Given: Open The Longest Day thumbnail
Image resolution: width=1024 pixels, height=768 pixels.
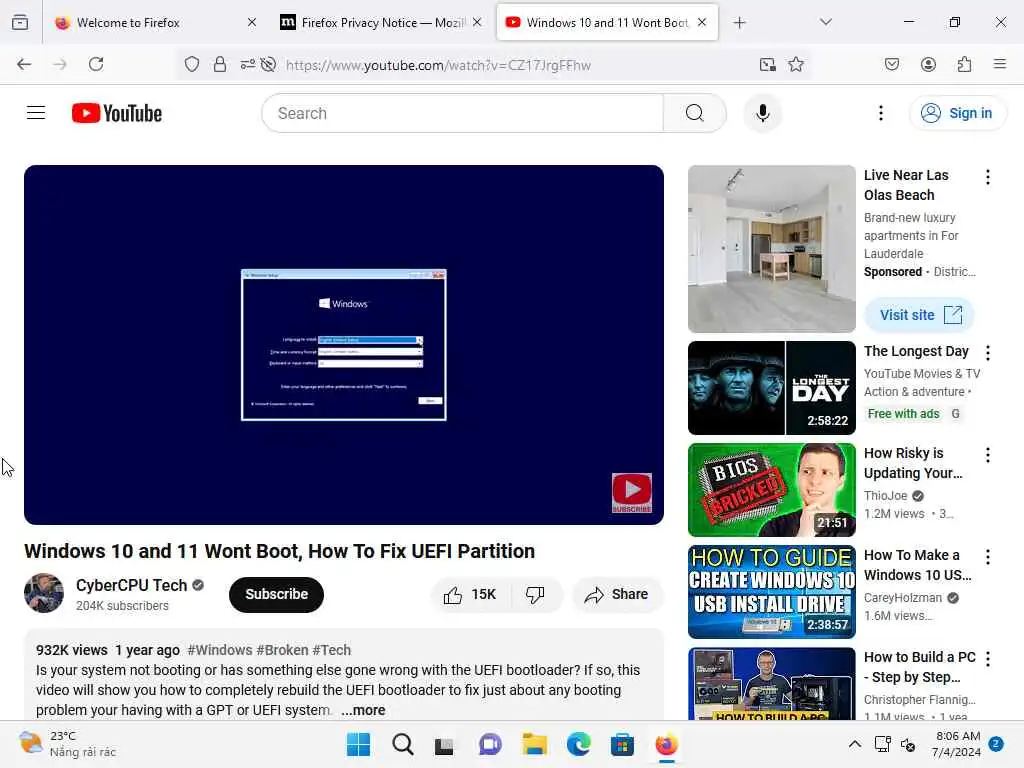Looking at the screenshot, I should click(771, 387).
